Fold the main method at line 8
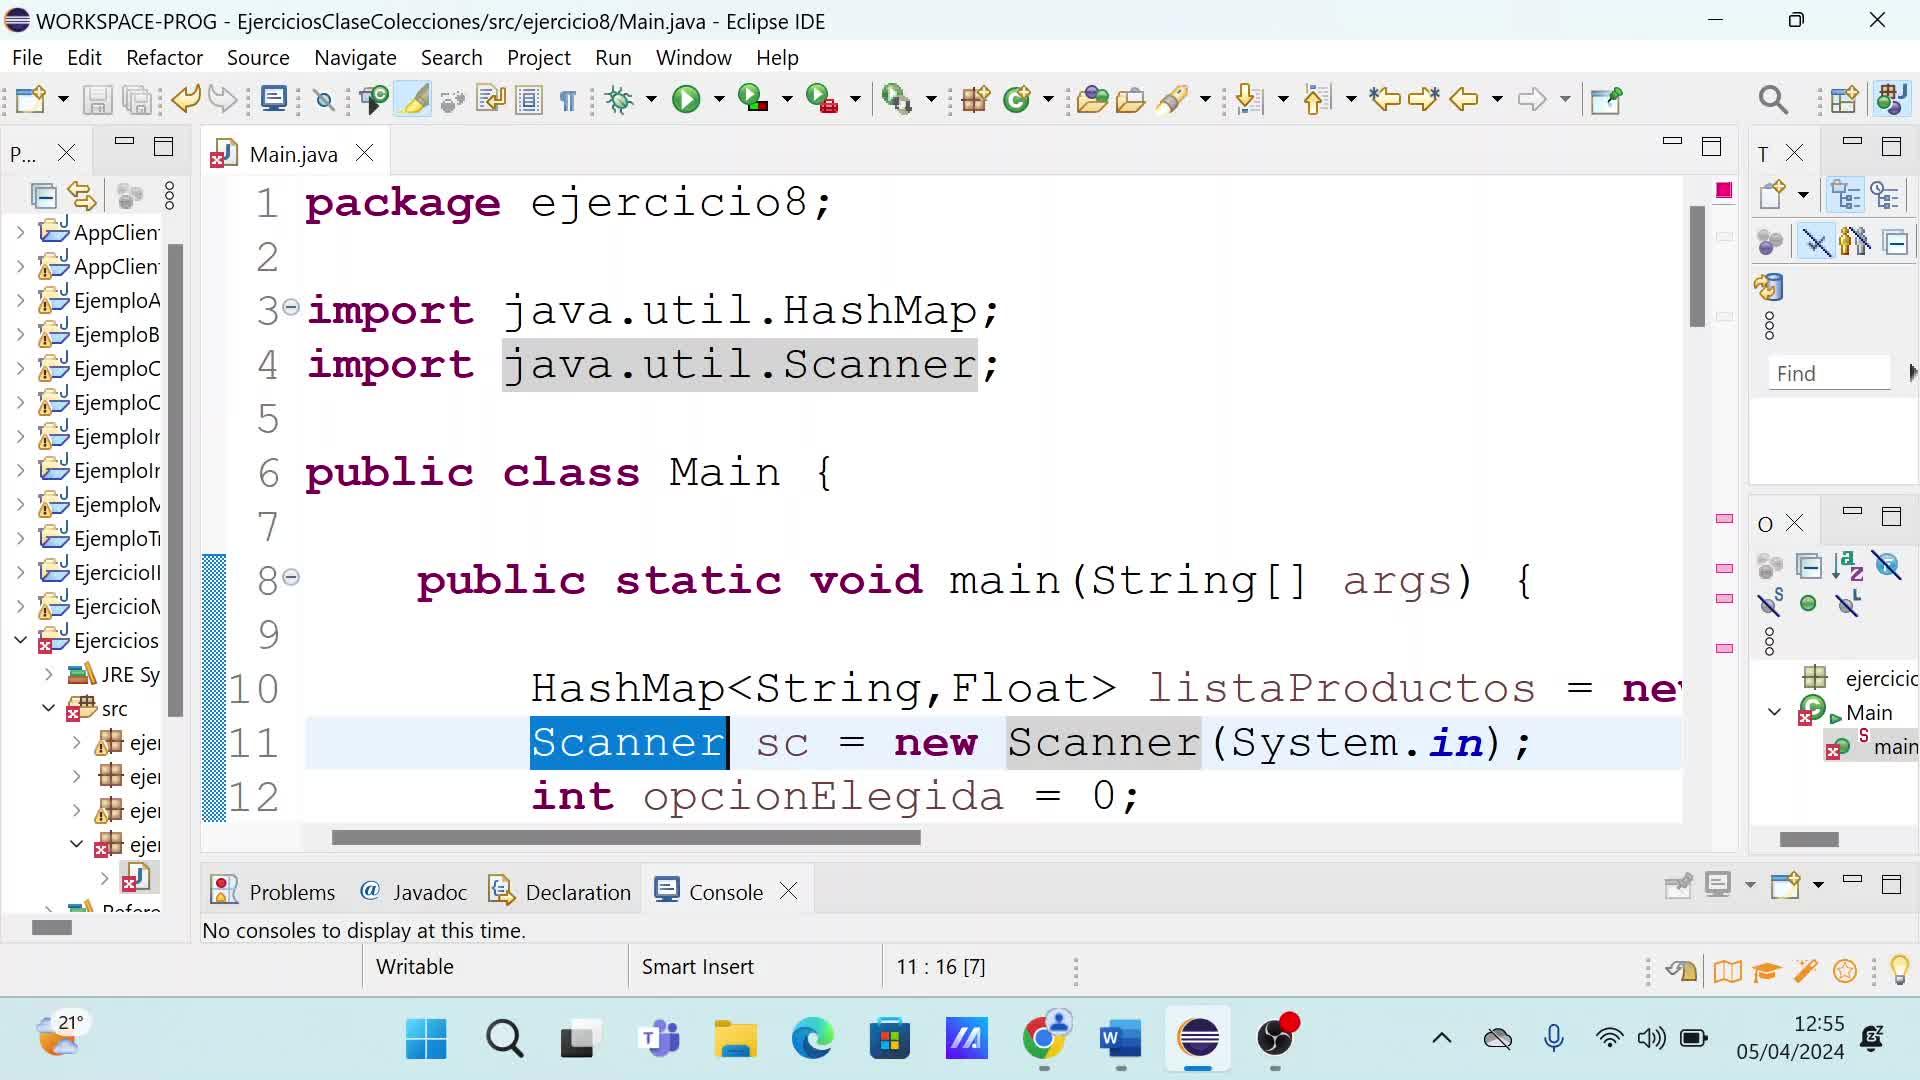Screen dimensions: 1920x1080 coord(291,577)
